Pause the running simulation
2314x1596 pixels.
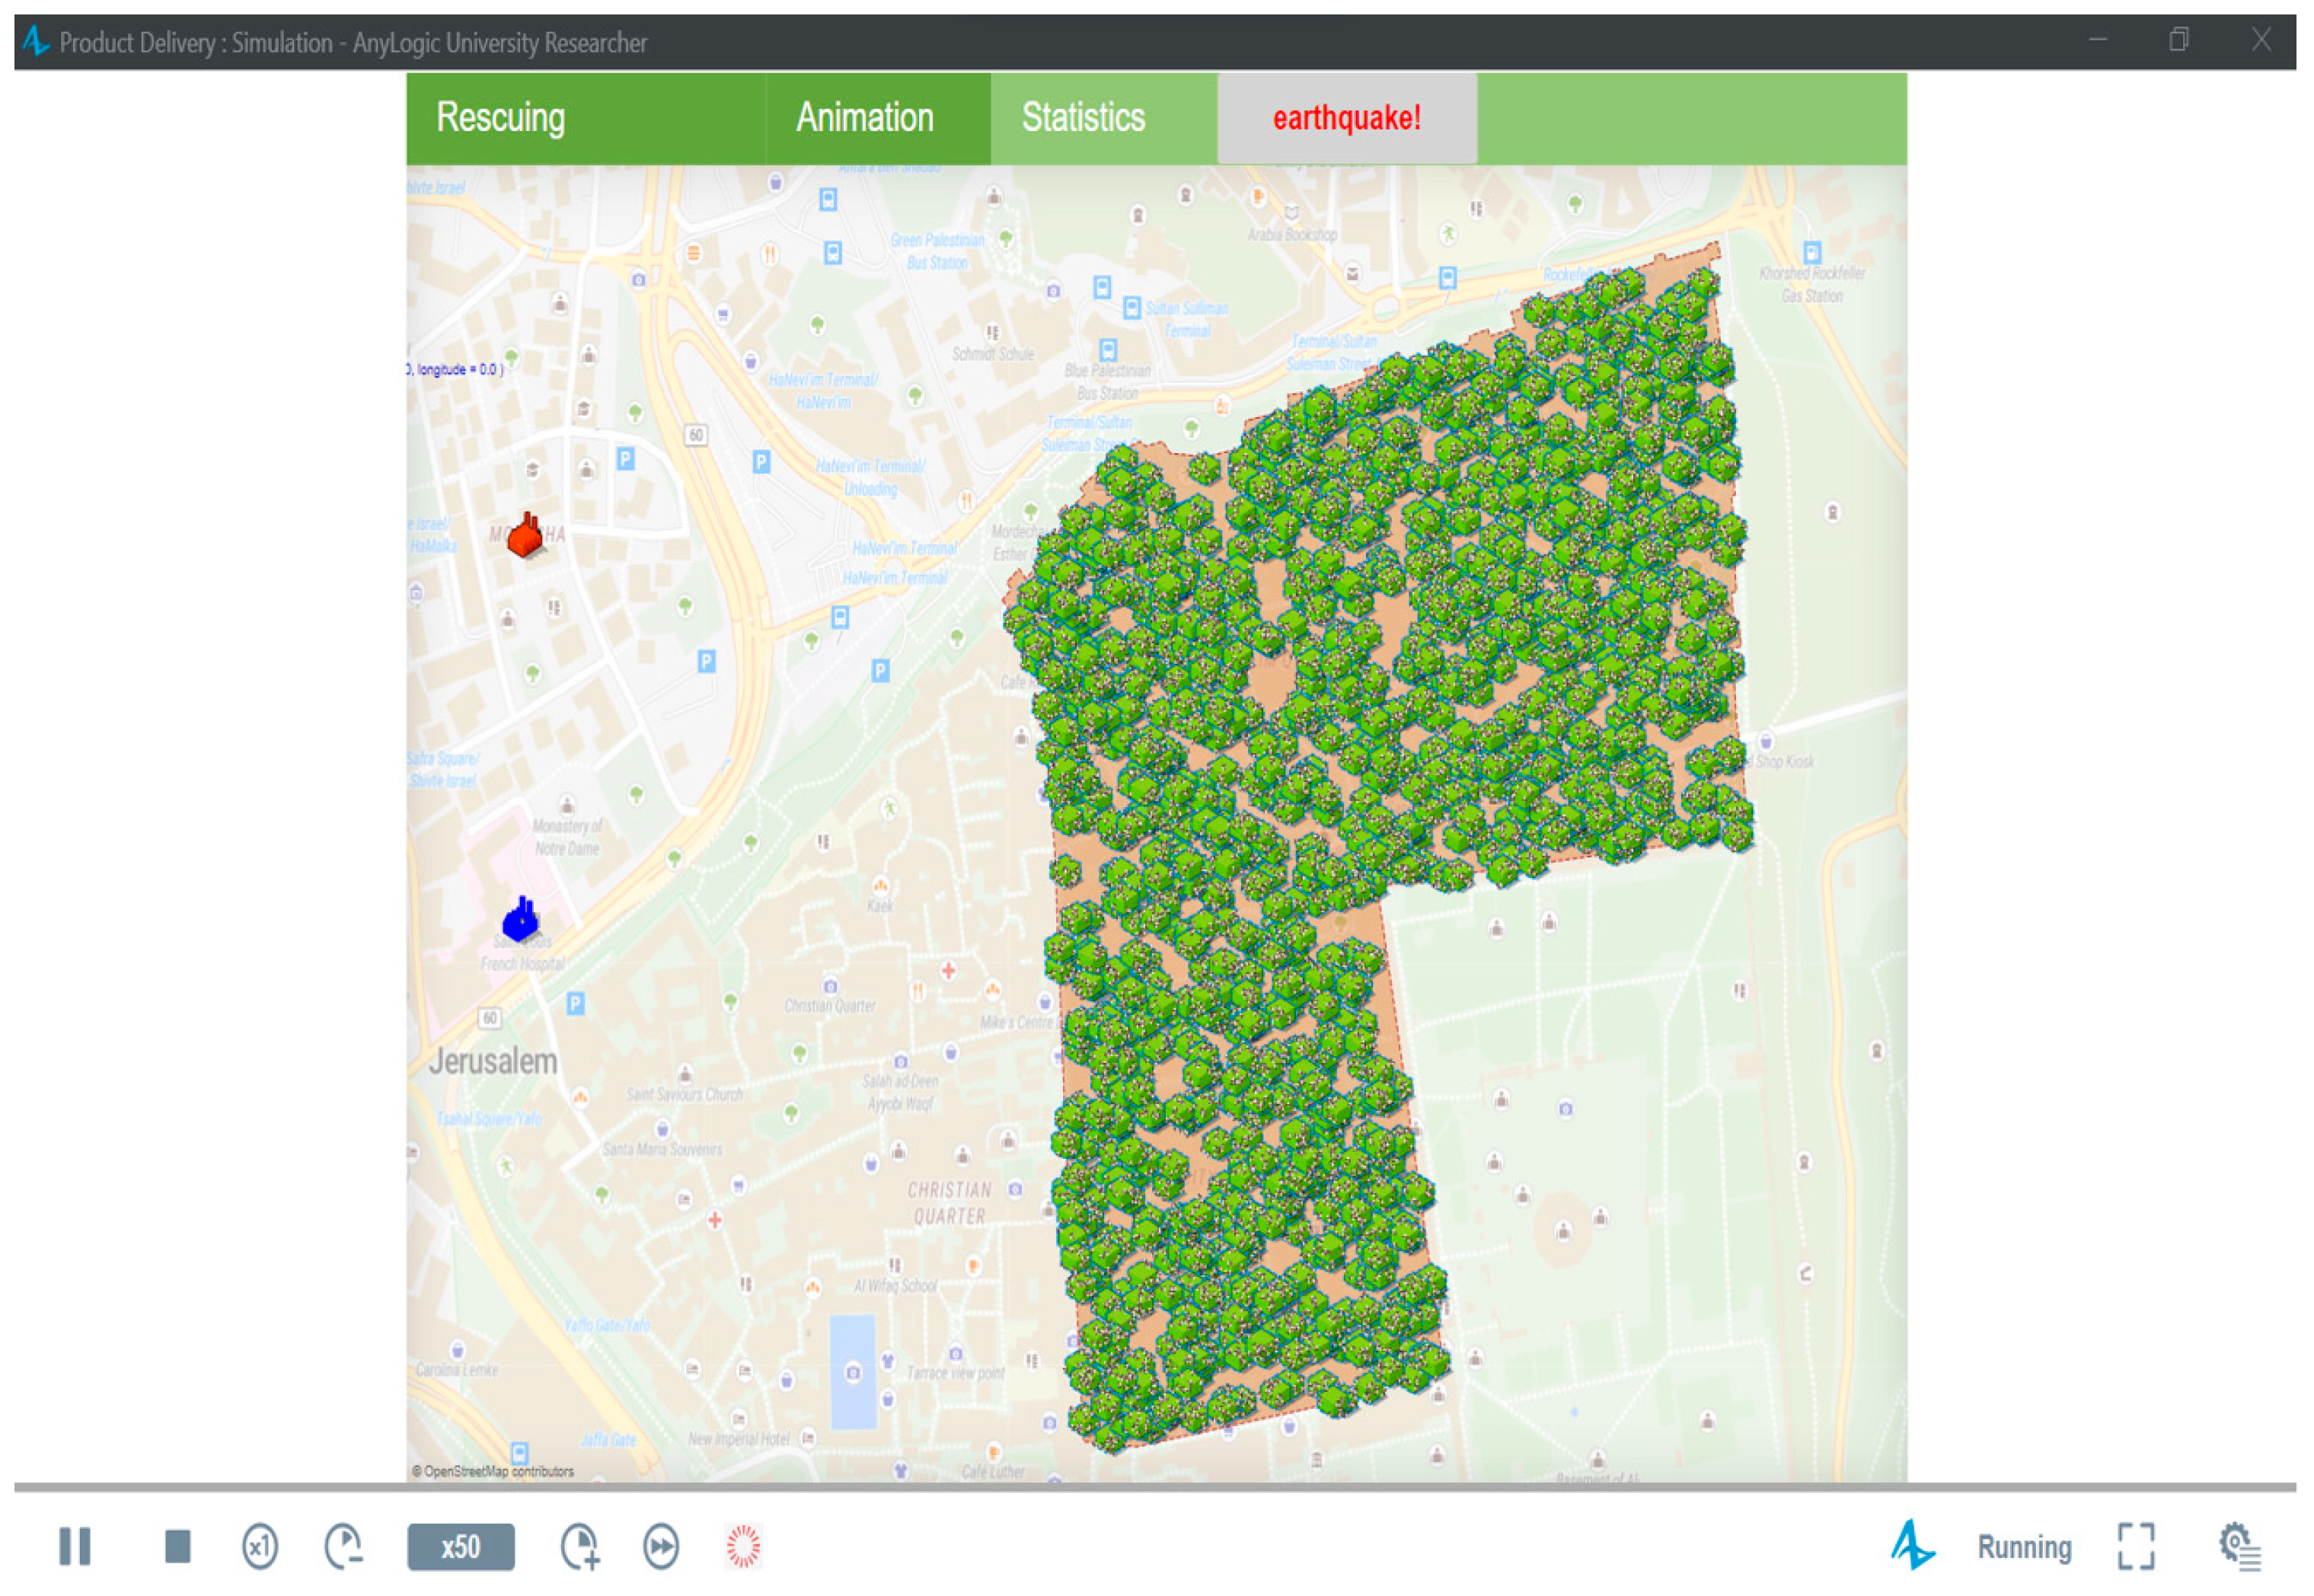tap(74, 1546)
